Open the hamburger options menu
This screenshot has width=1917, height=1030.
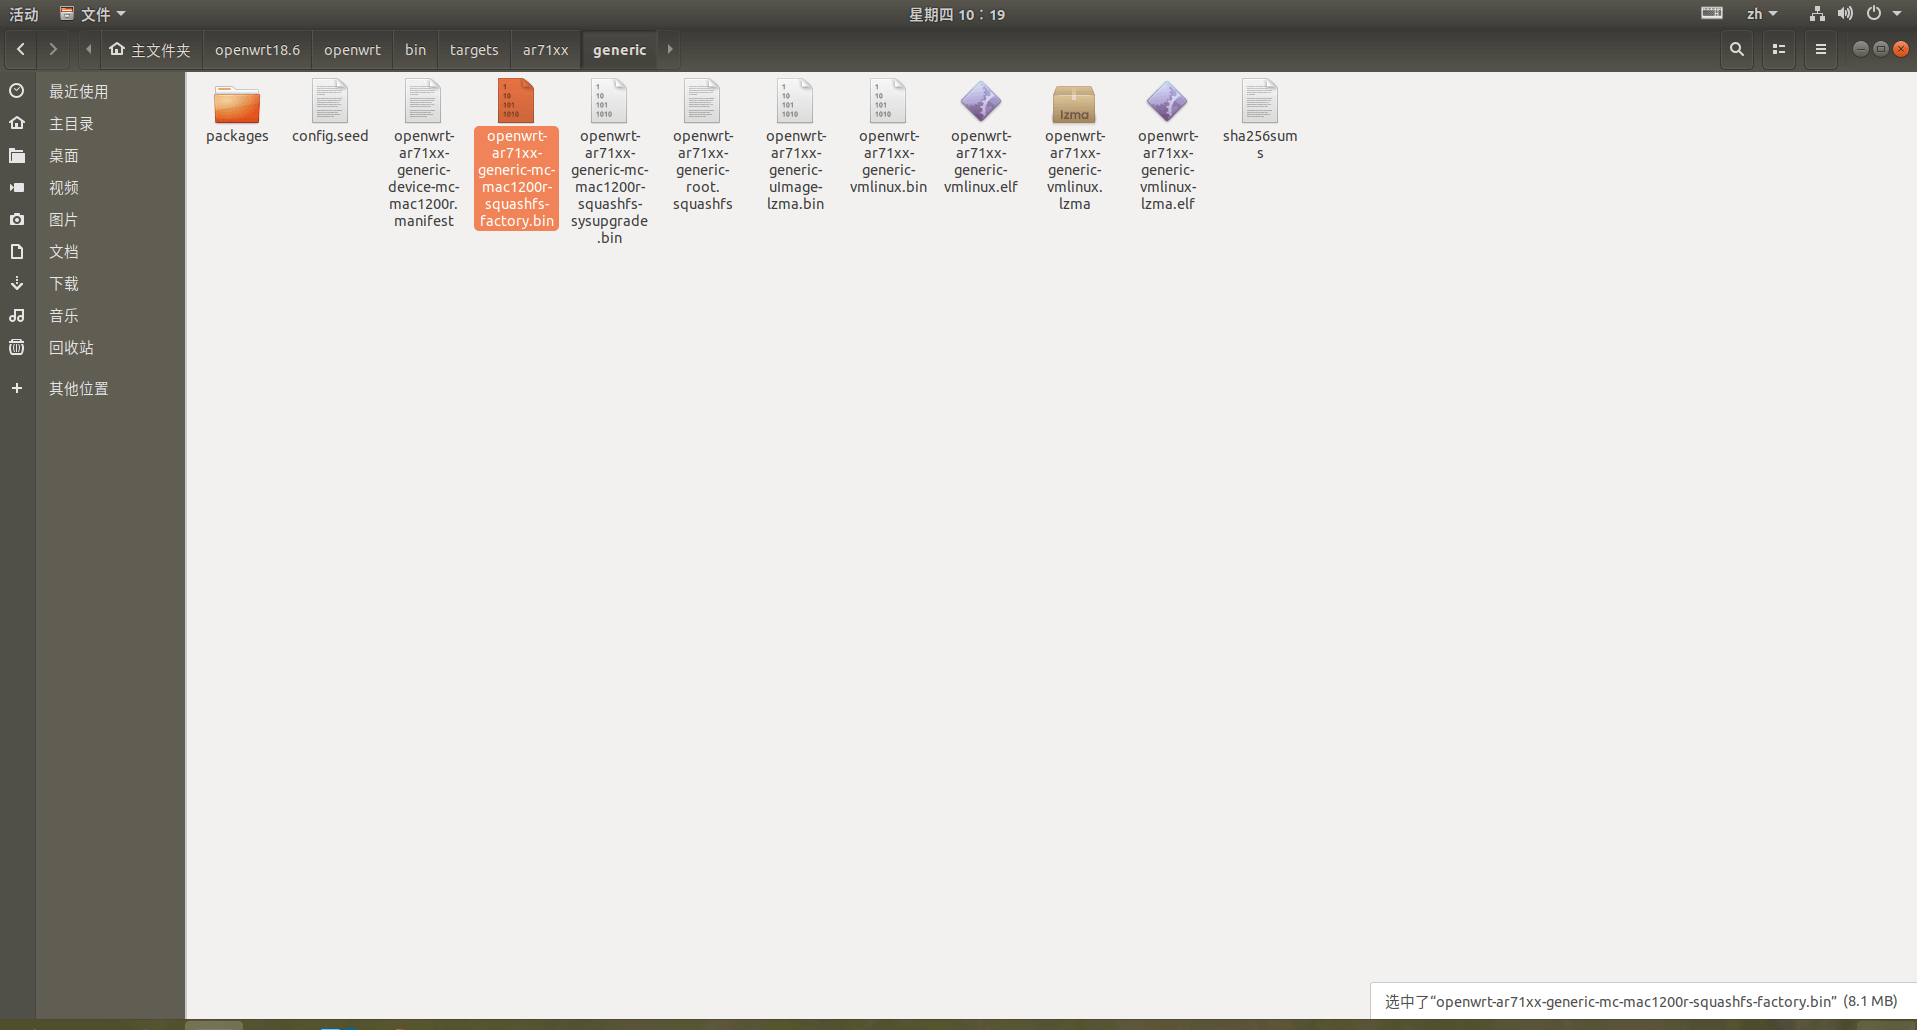point(1820,49)
